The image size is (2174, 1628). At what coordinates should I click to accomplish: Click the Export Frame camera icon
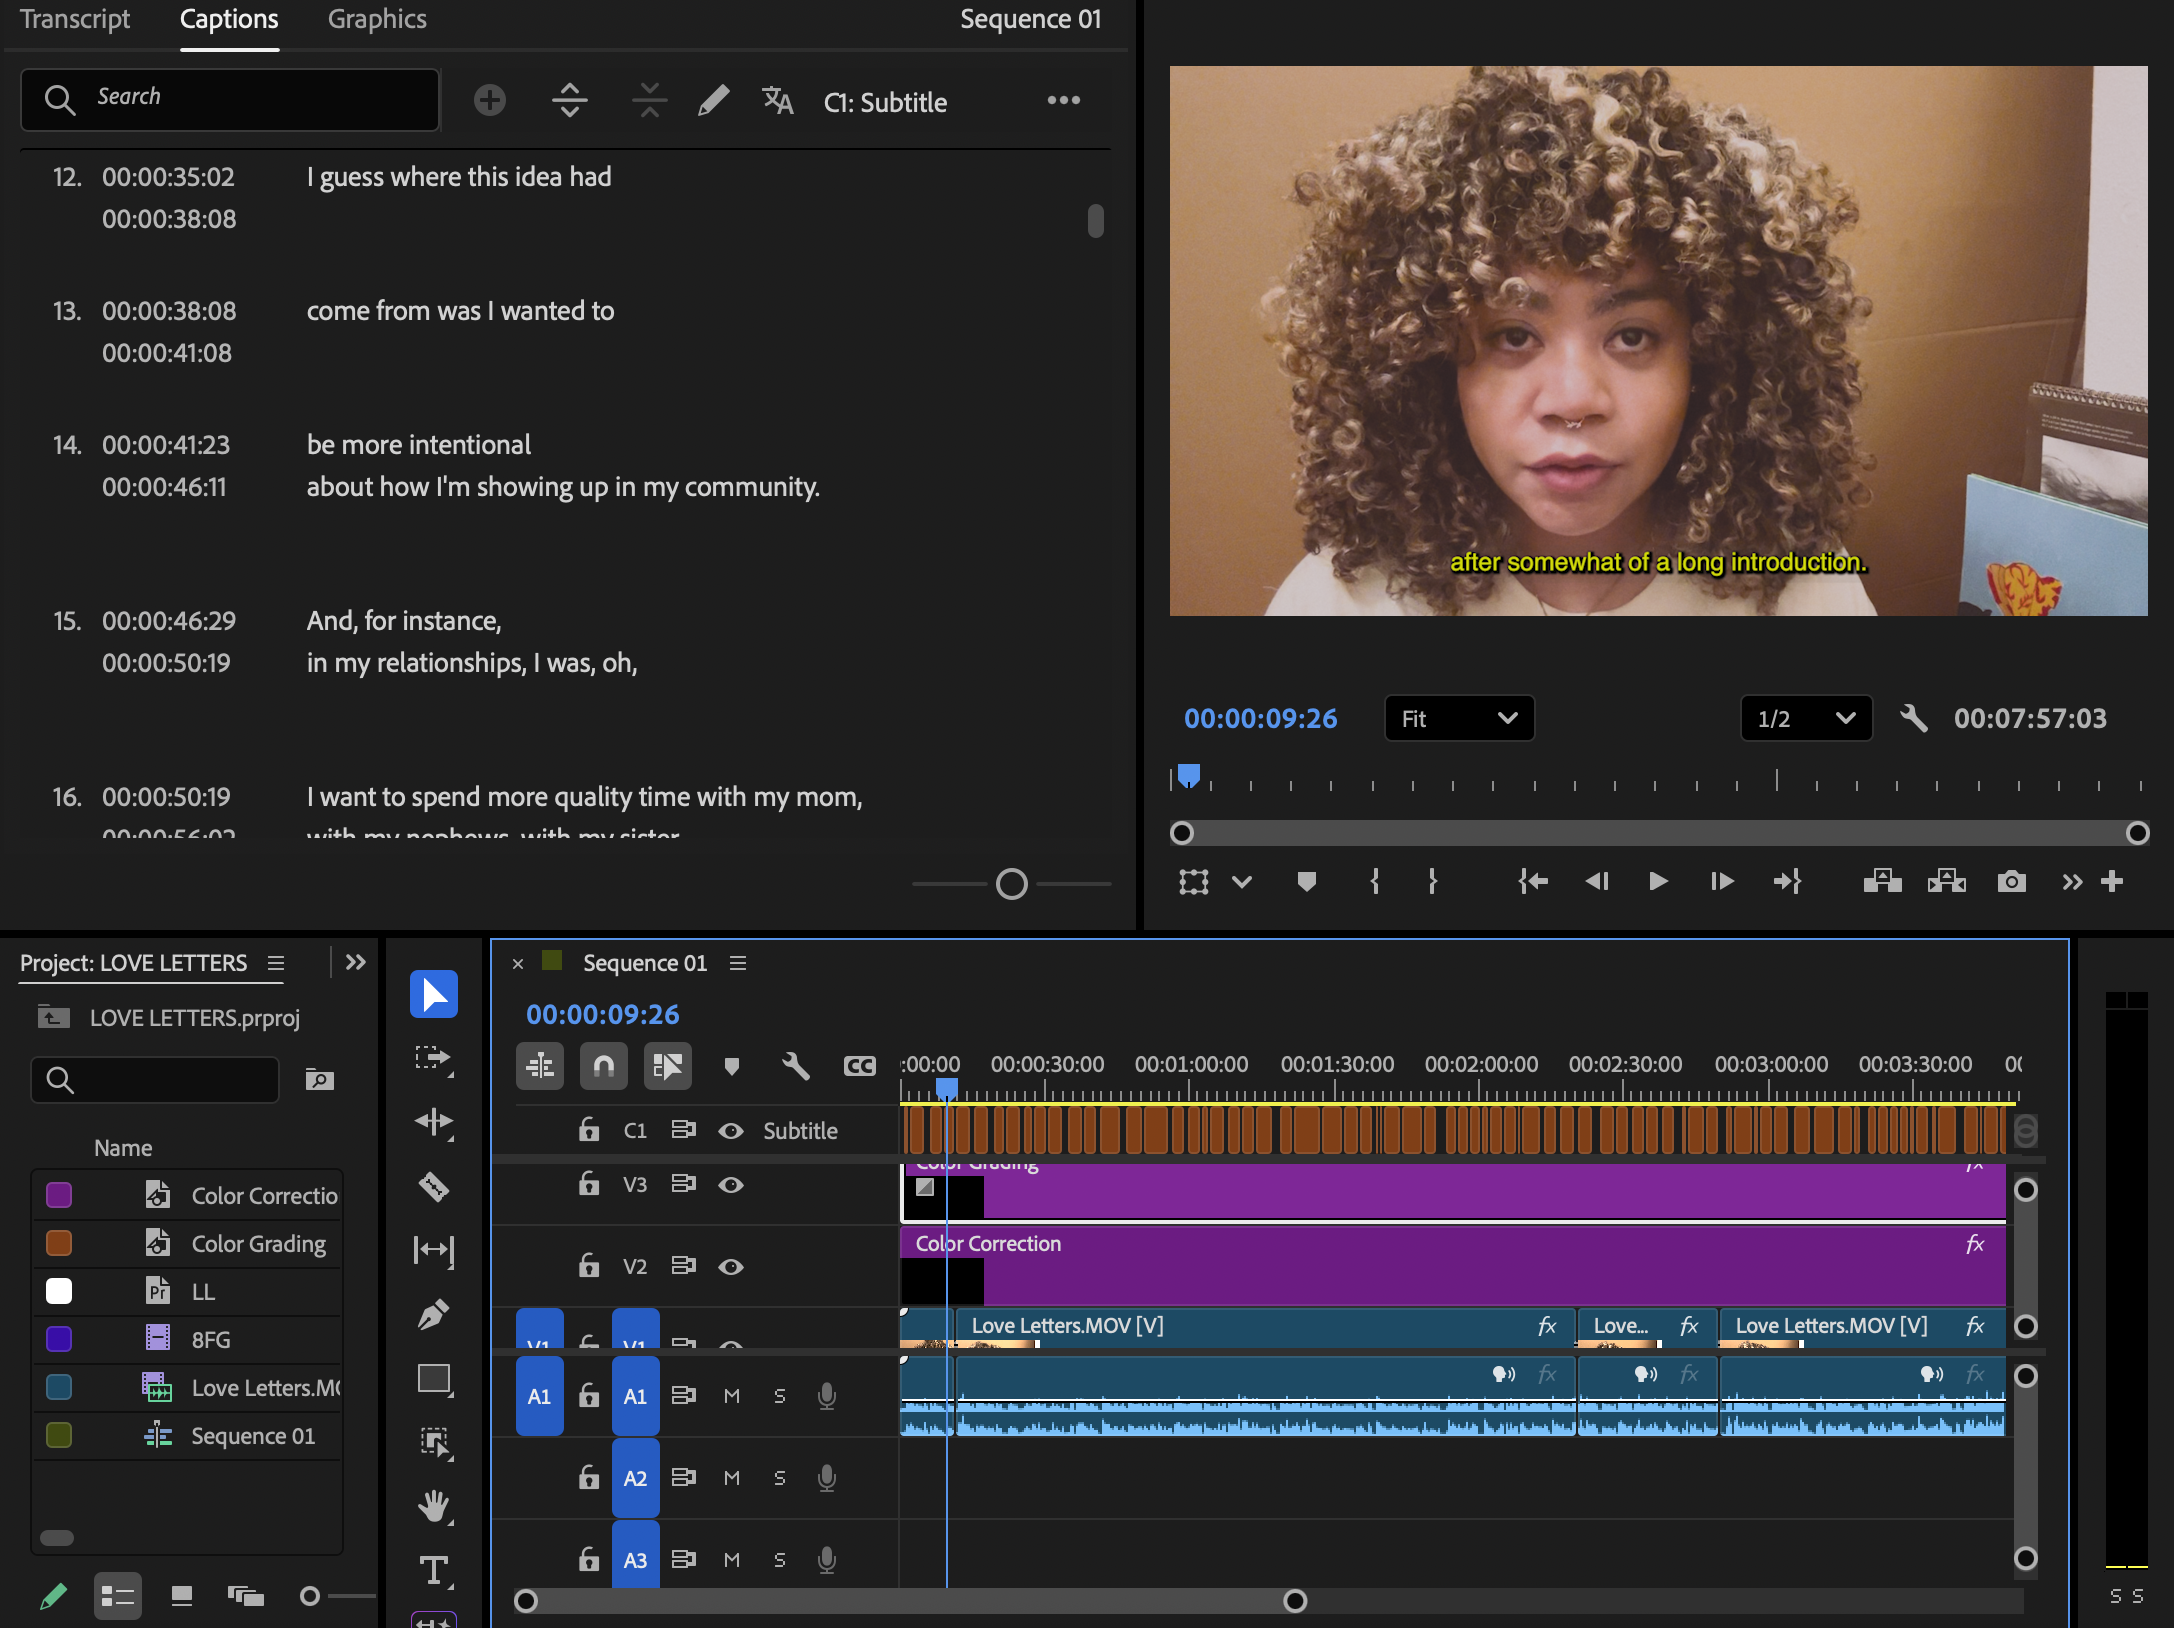pos(2011,881)
